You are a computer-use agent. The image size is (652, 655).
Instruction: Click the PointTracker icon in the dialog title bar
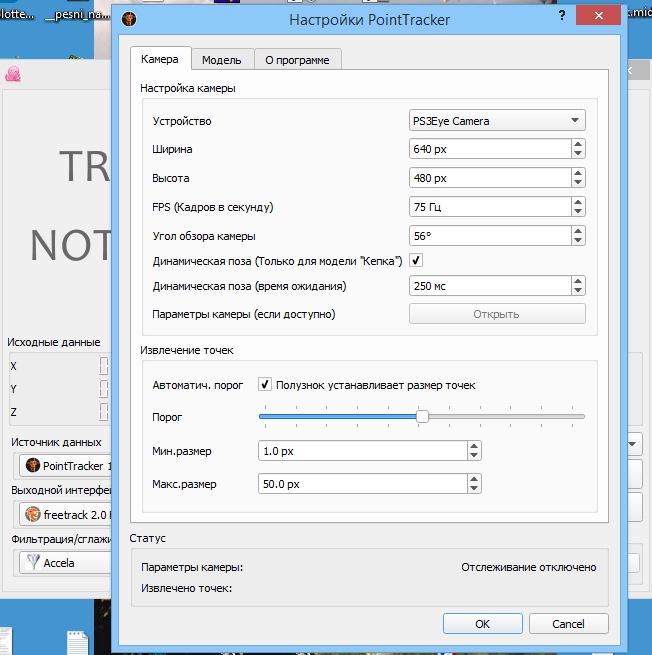coord(129,19)
